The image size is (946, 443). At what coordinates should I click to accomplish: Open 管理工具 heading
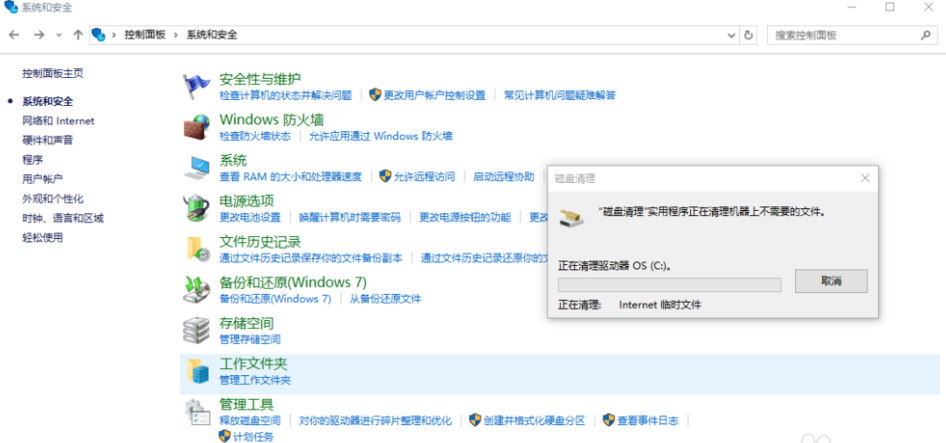247,404
